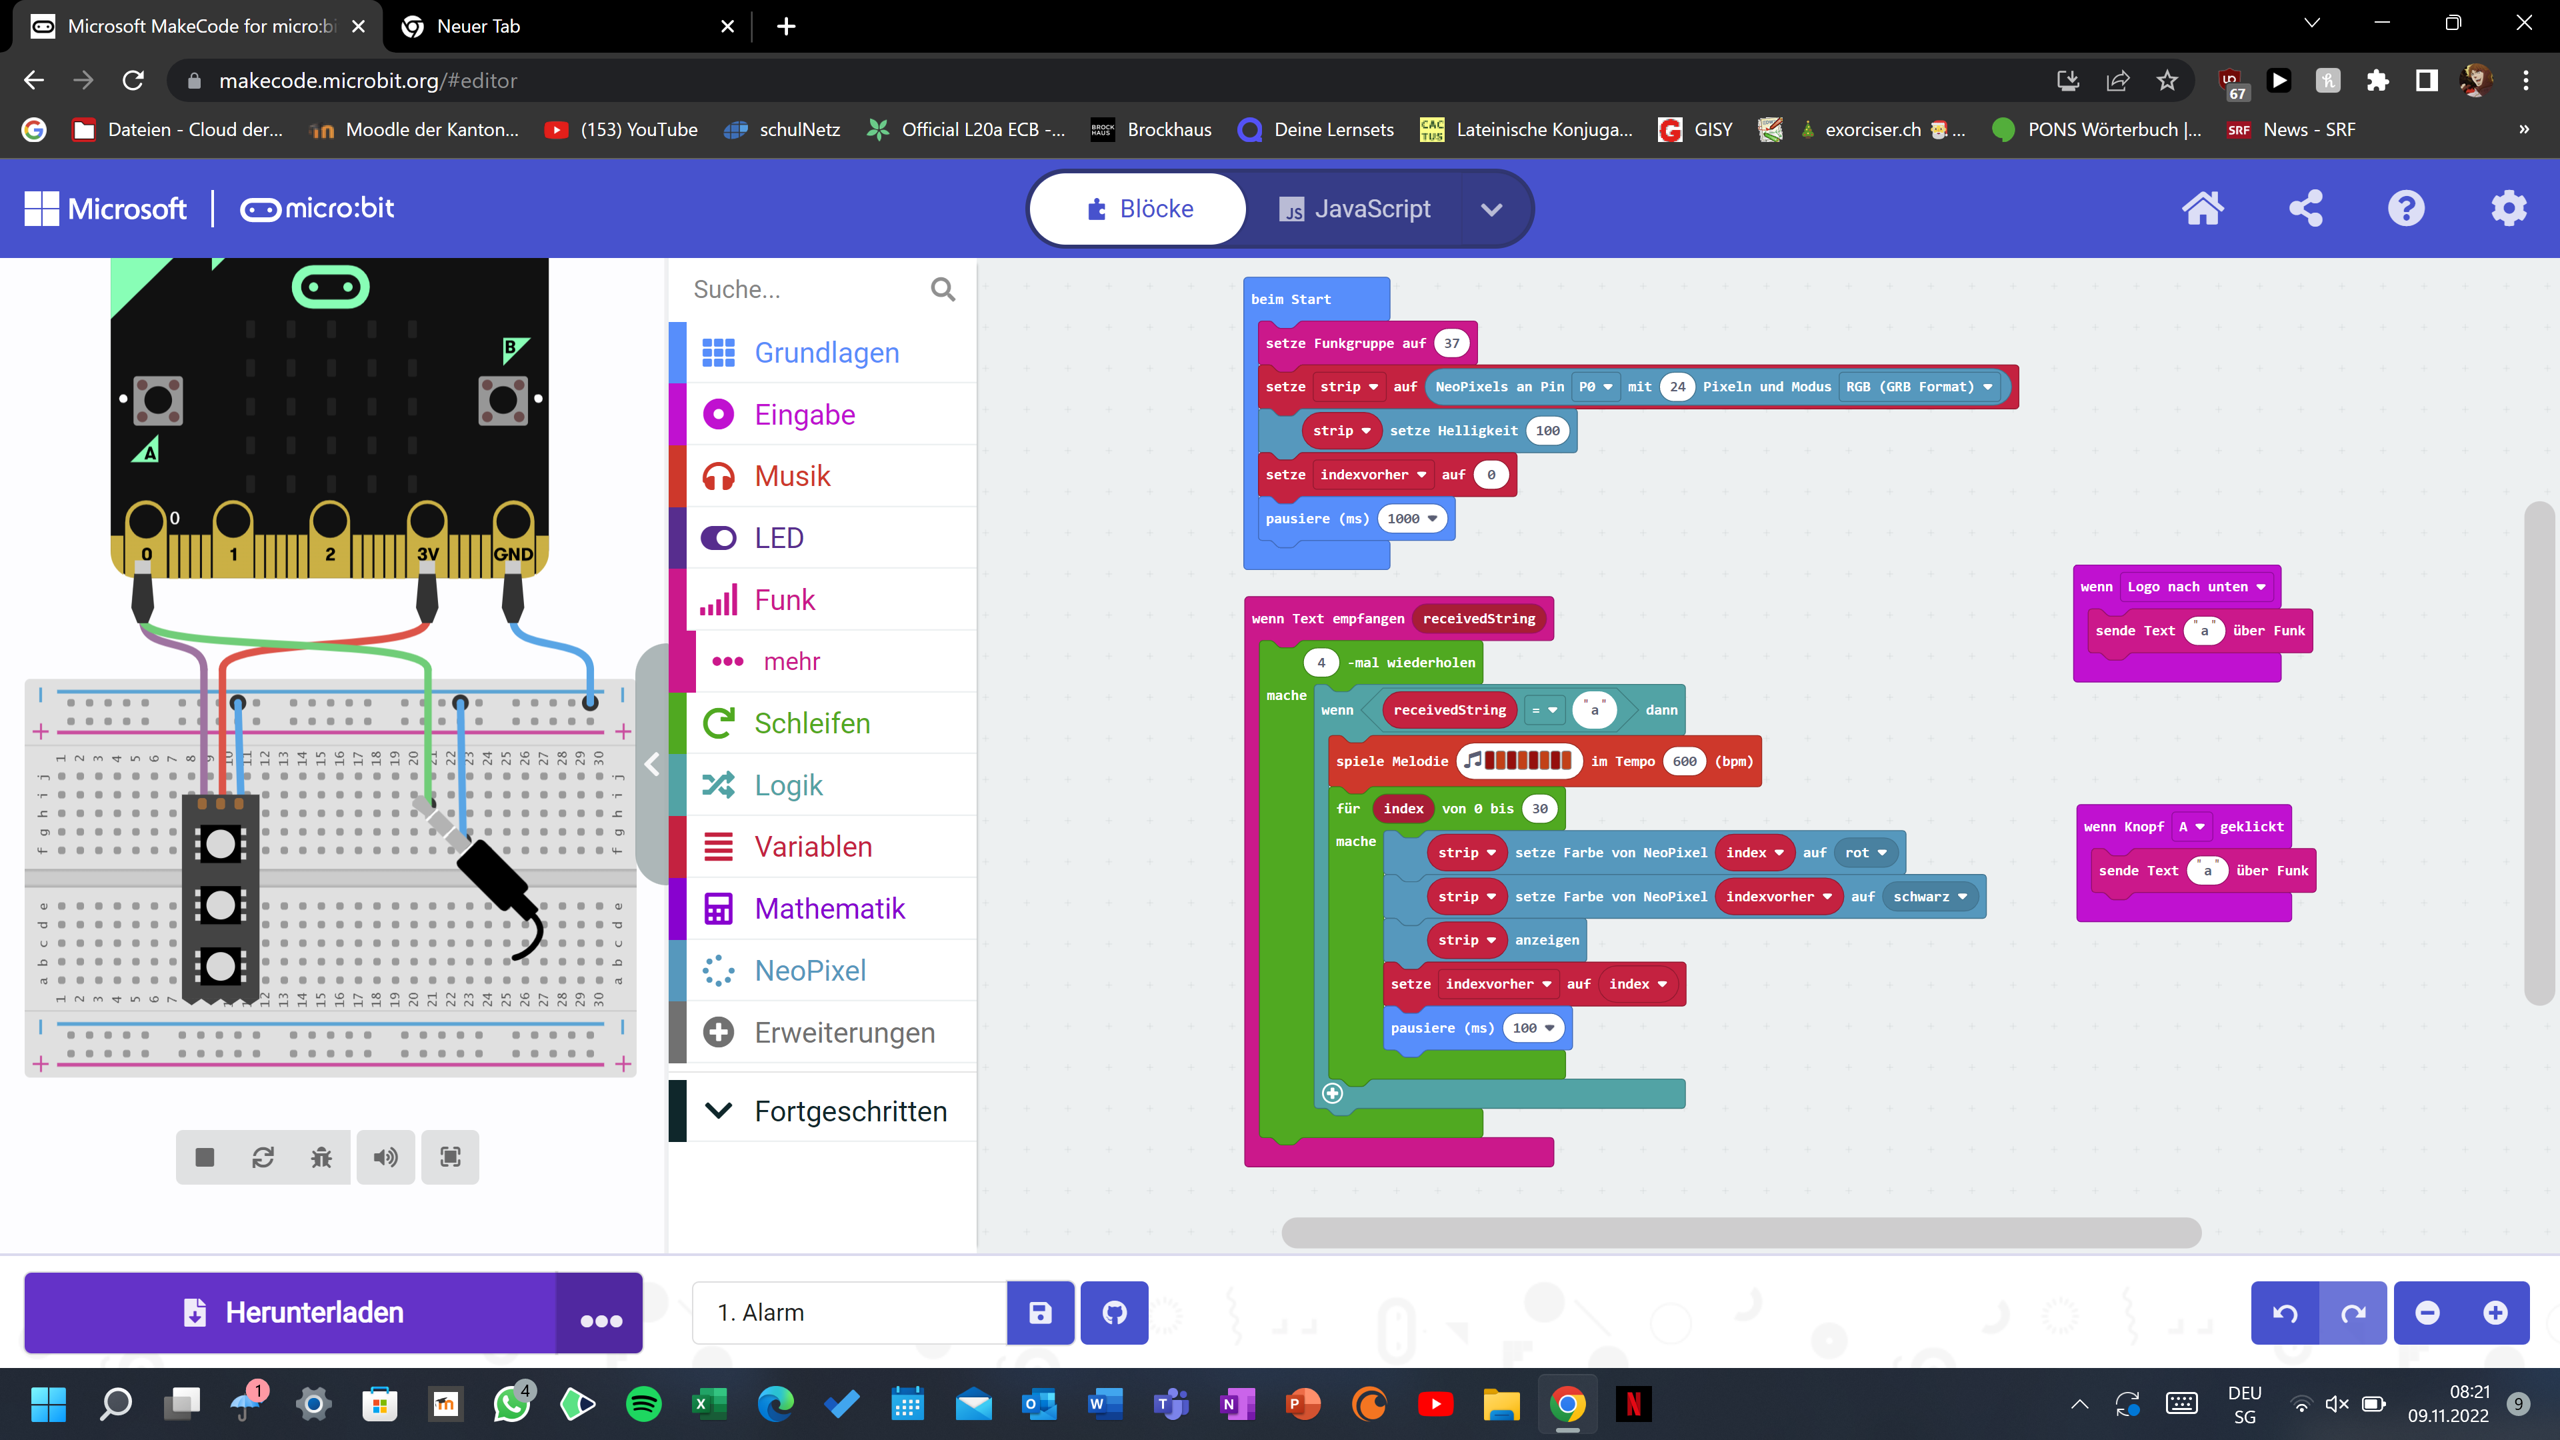
Task: Select the Musik category in the toolbox
Action: [x=791, y=475]
